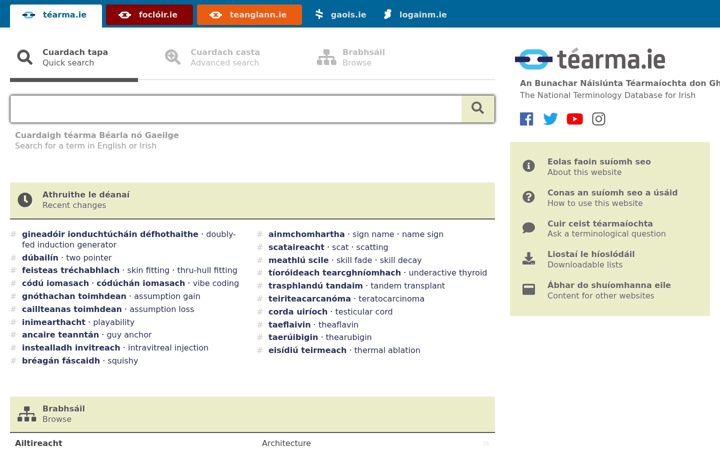This screenshot has height=450, width=720.
Task: Open term meathlú scile
Action: 298,260
